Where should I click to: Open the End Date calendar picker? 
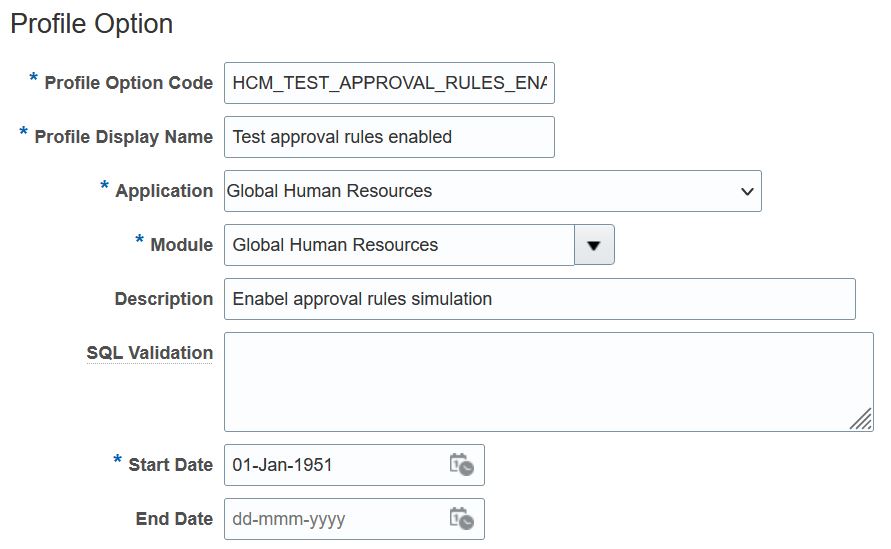[x=461, y=519]
